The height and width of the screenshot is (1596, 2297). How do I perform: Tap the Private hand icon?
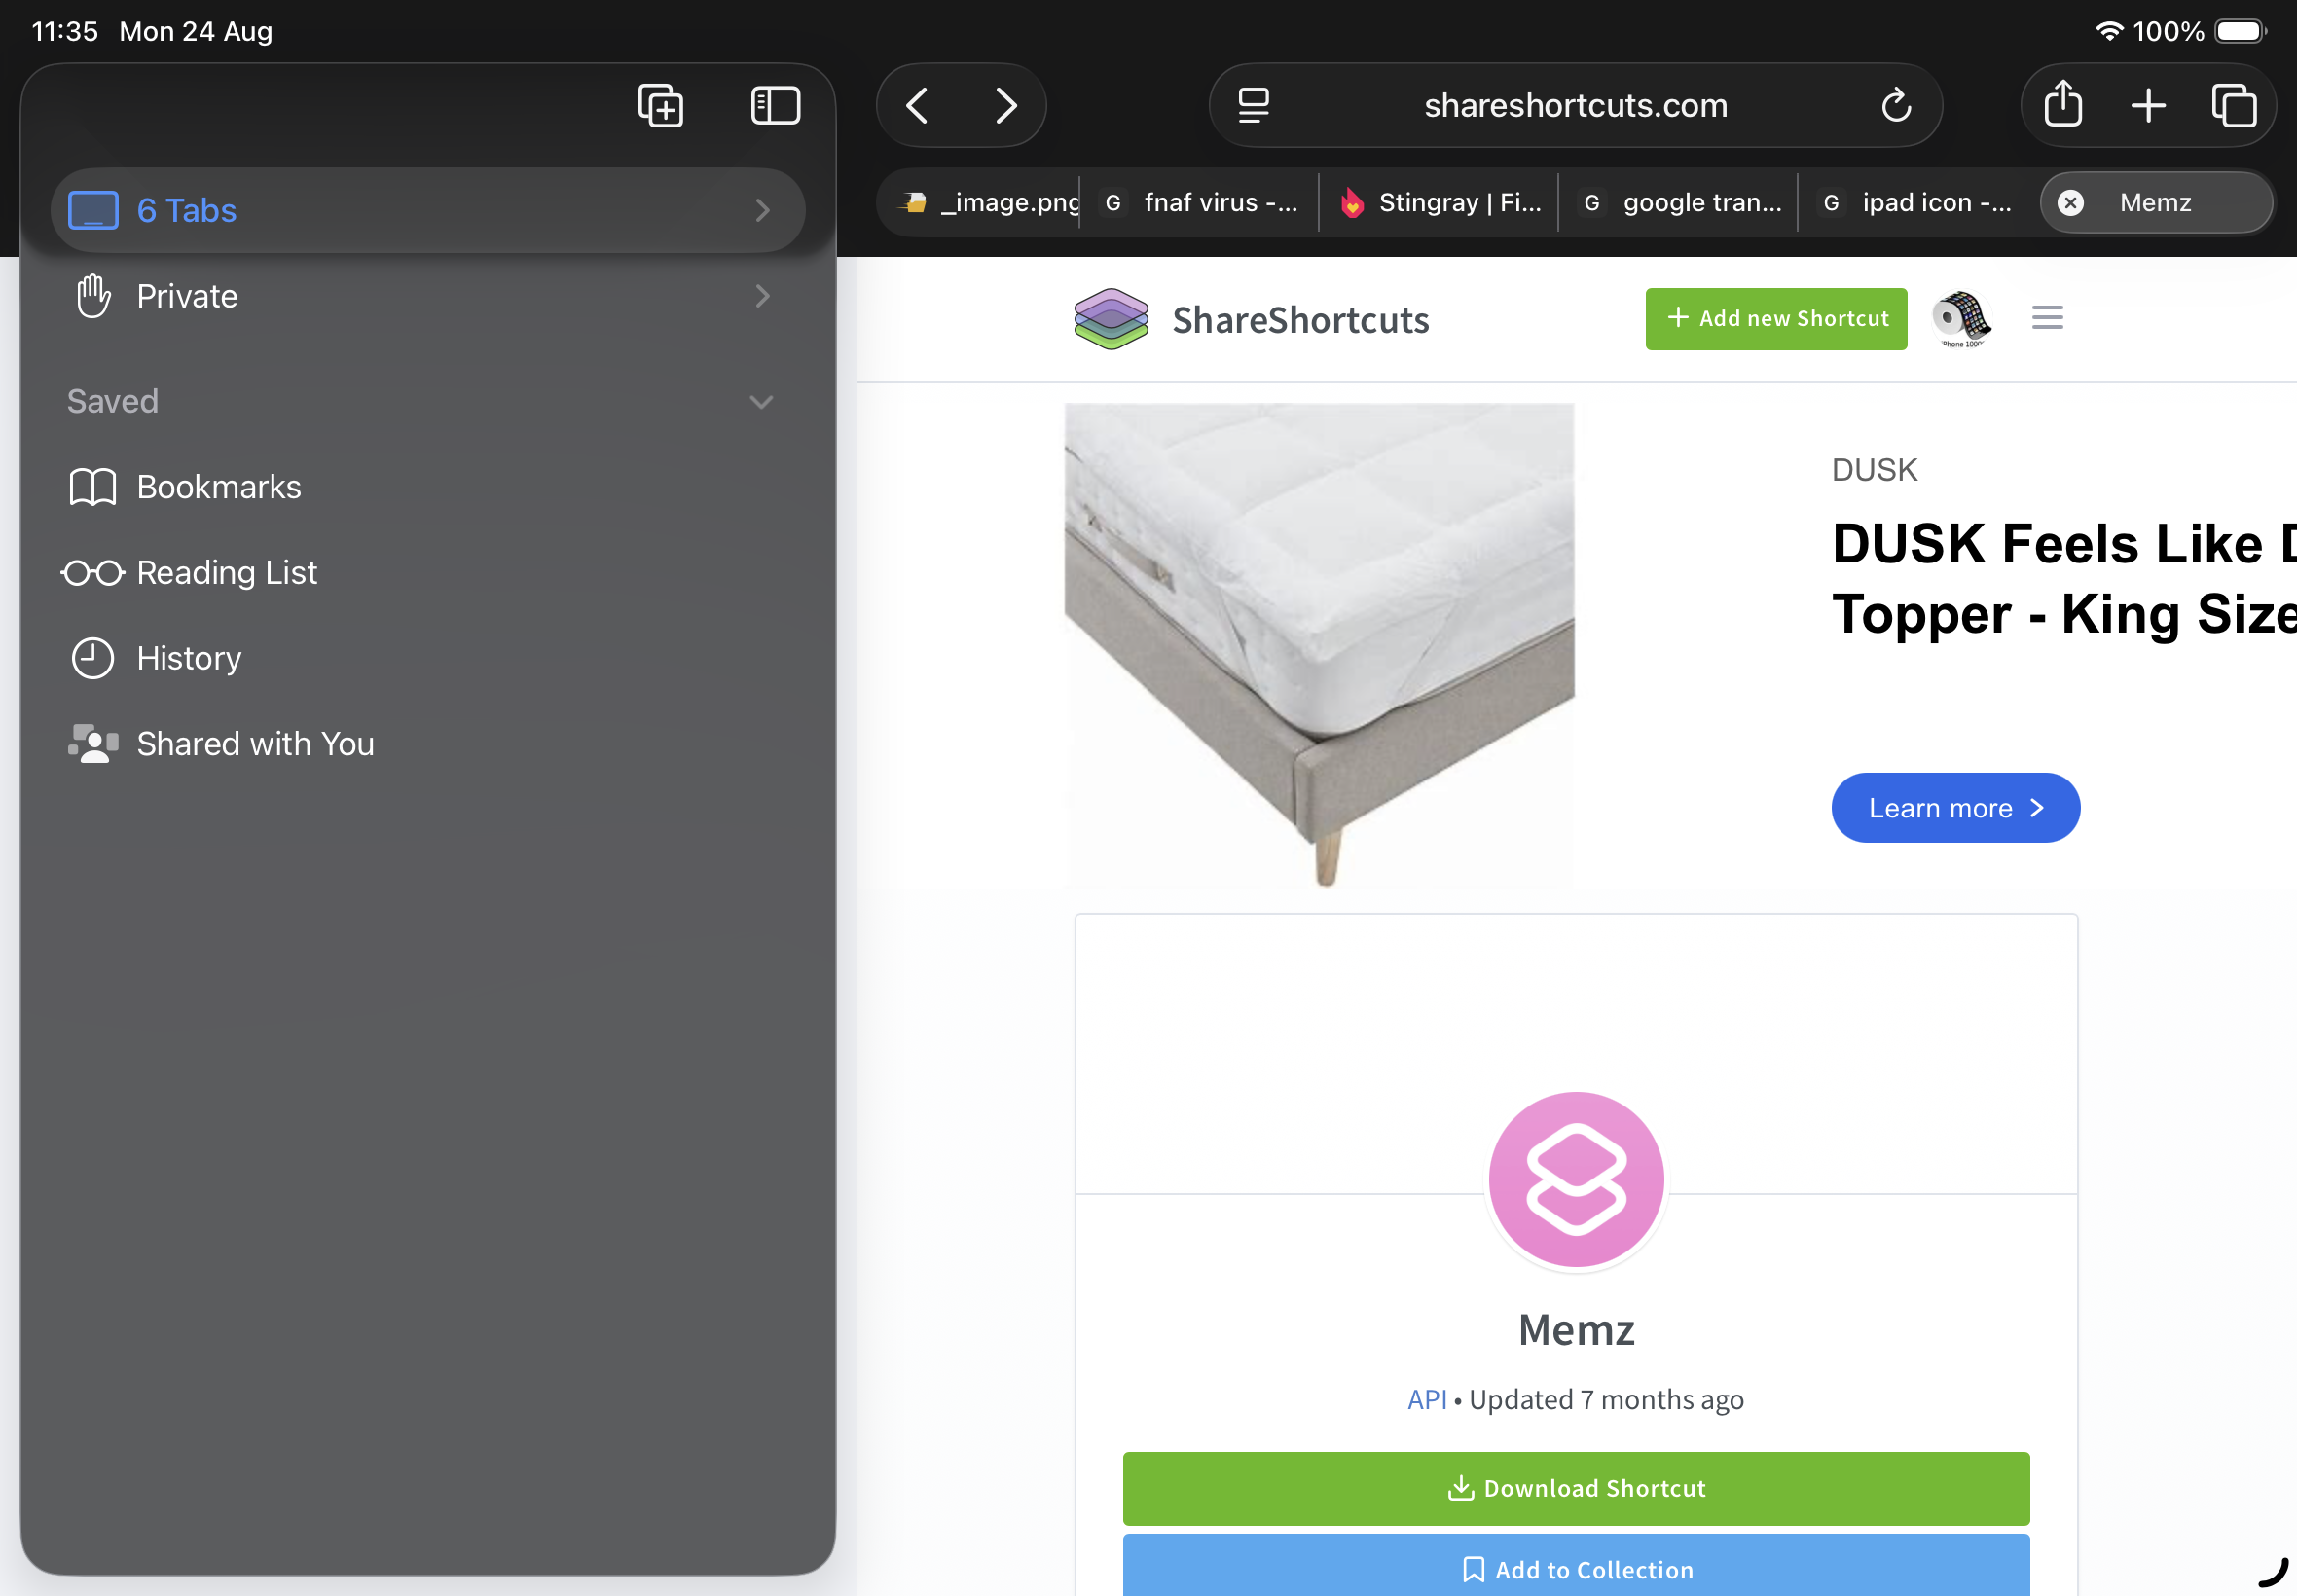pyautogui.click(x=93, y=296)
